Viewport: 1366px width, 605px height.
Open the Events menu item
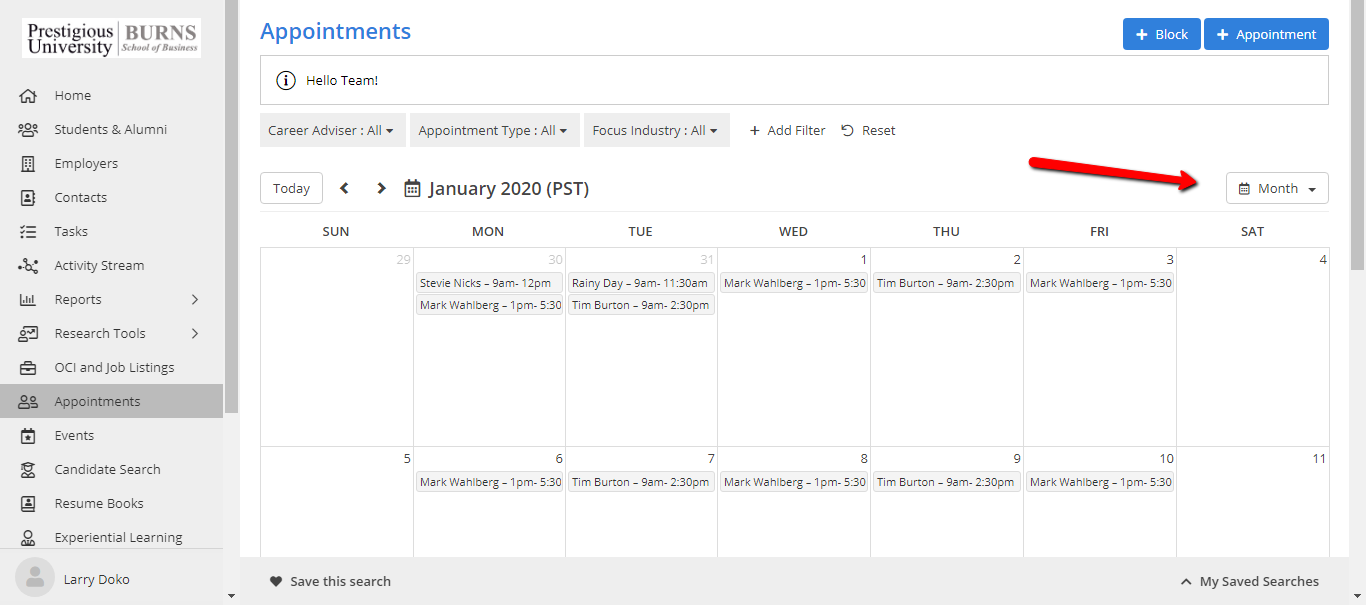click(74, 436)
